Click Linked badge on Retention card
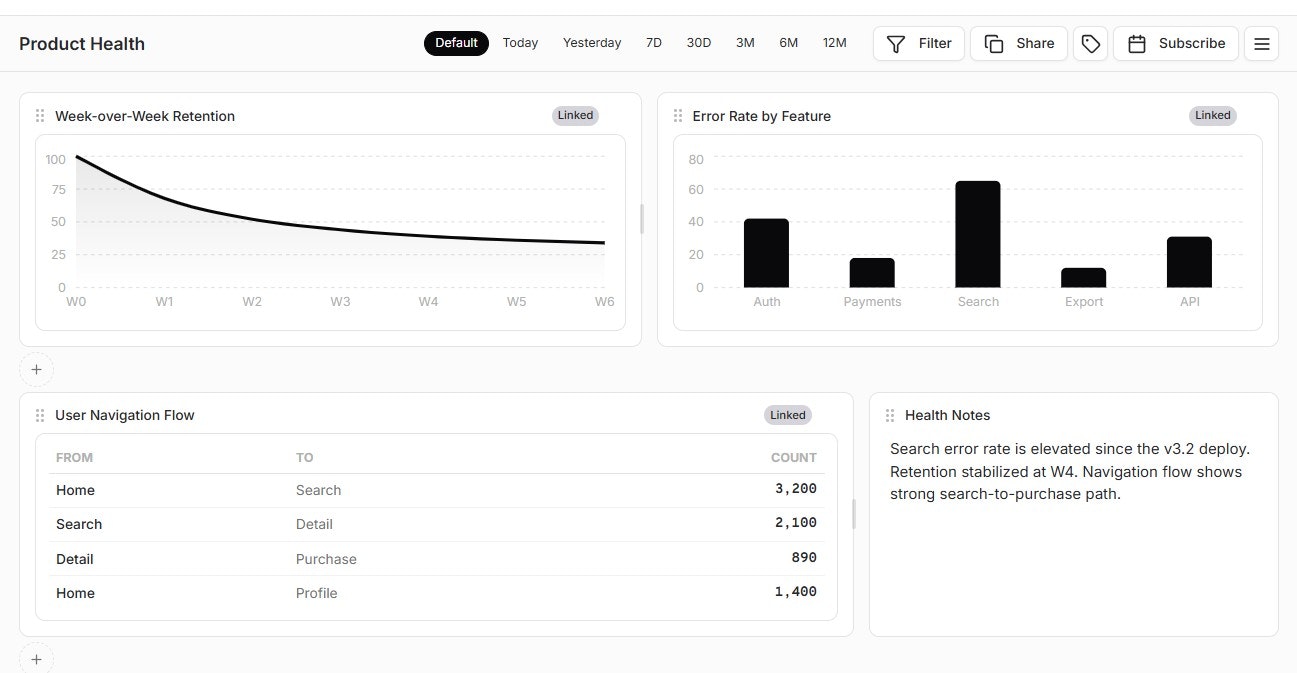Image resolution: width=1297 pixels, height=673 pixels. click(575, 115)
